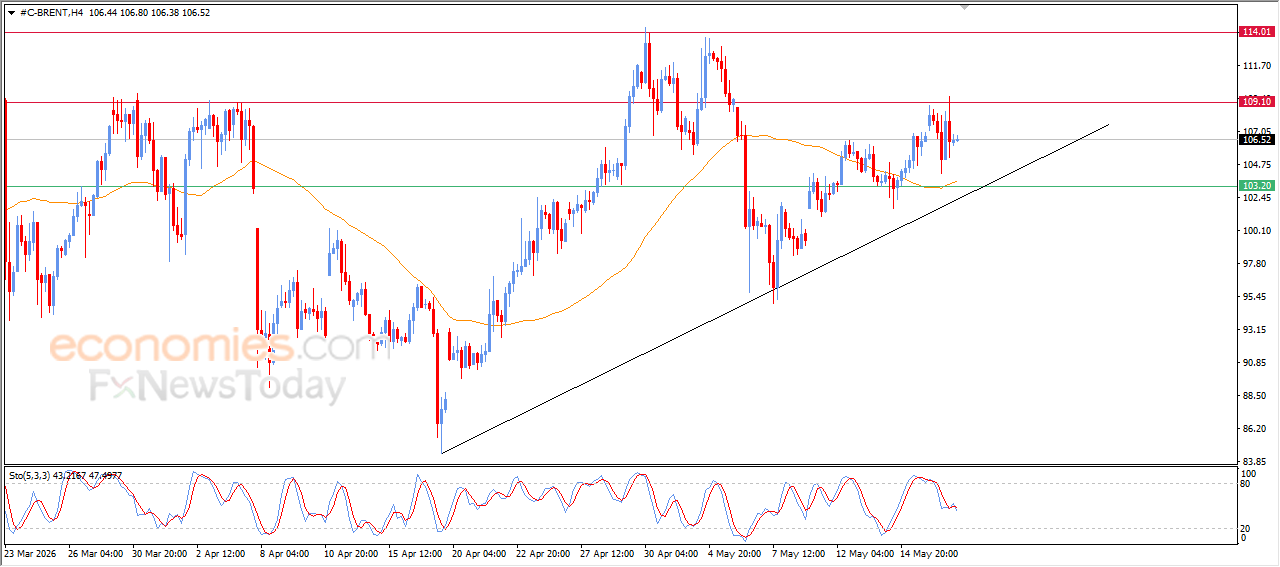Click the 14 May 20:00 time axis label
The image size is (1280, 567).
point(933,553)
